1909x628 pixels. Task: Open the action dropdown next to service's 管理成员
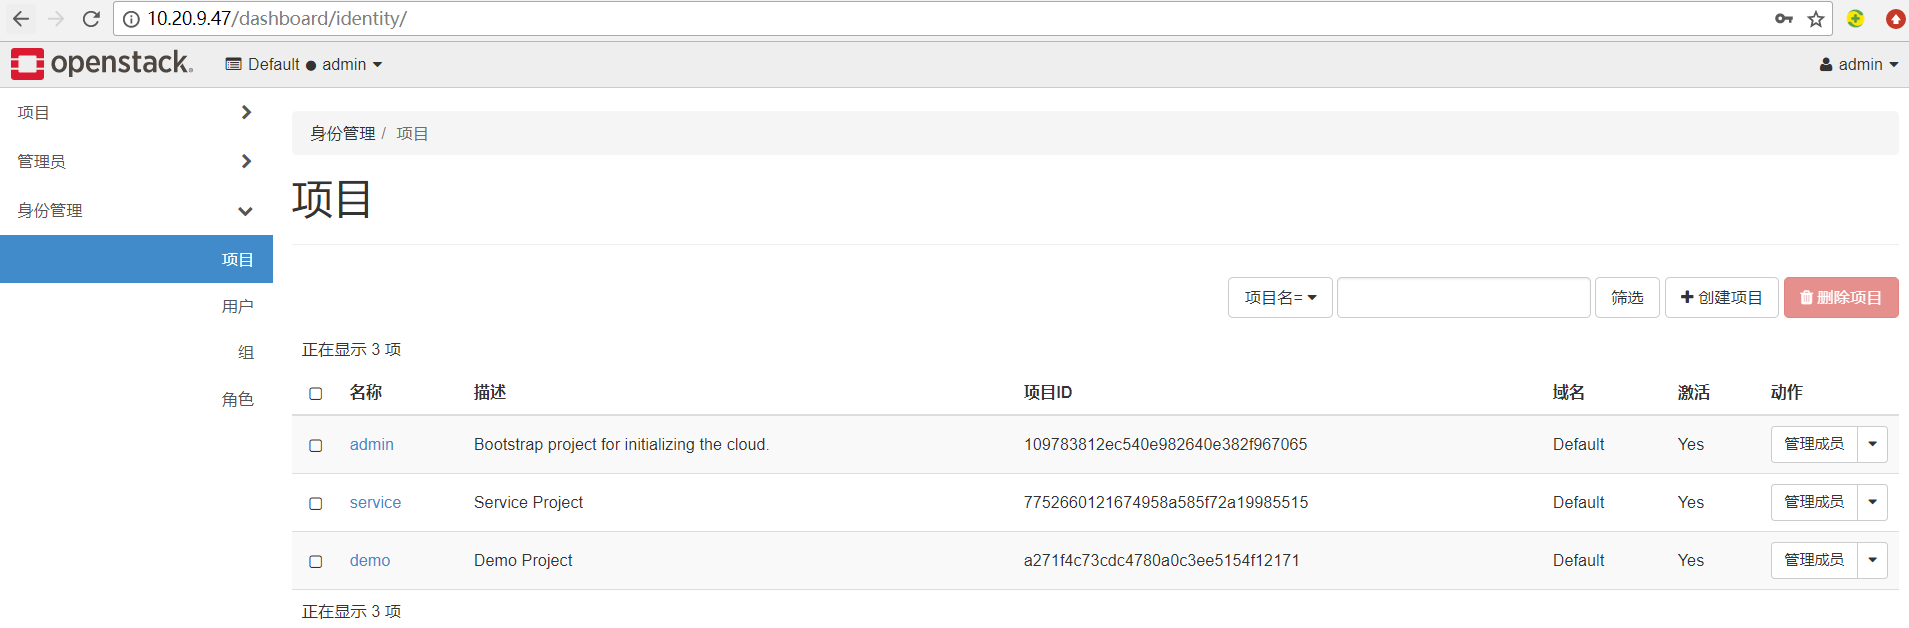(x=1873, y=502)
